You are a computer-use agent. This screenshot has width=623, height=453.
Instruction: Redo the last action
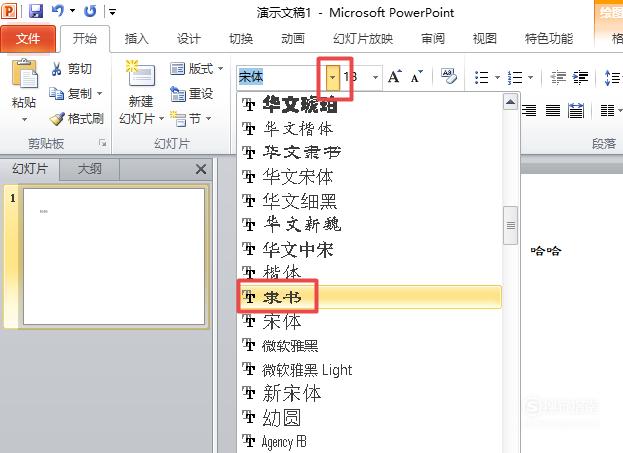[90, 11]
